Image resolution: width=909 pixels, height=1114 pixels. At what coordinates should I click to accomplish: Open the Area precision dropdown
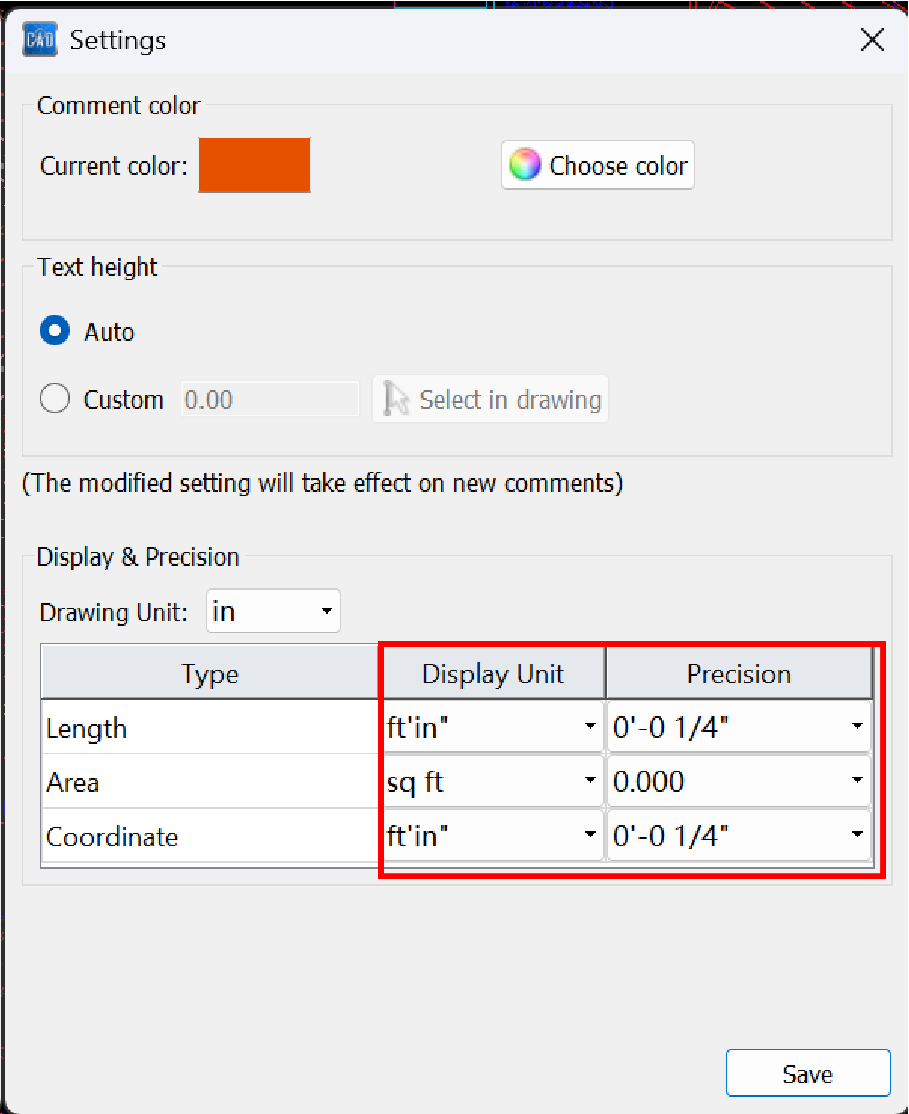738,782
